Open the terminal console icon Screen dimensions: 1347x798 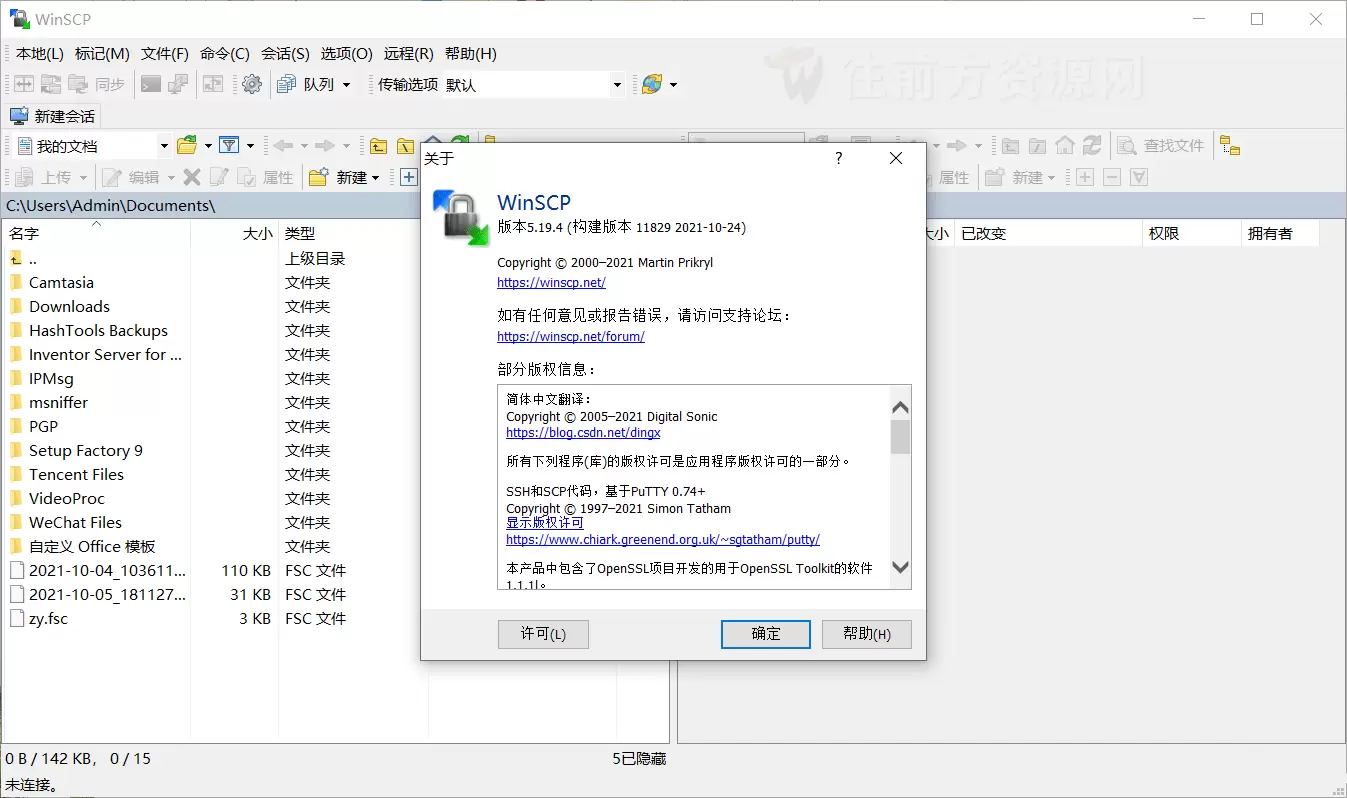pyautogui.click(x=151, y=85)
